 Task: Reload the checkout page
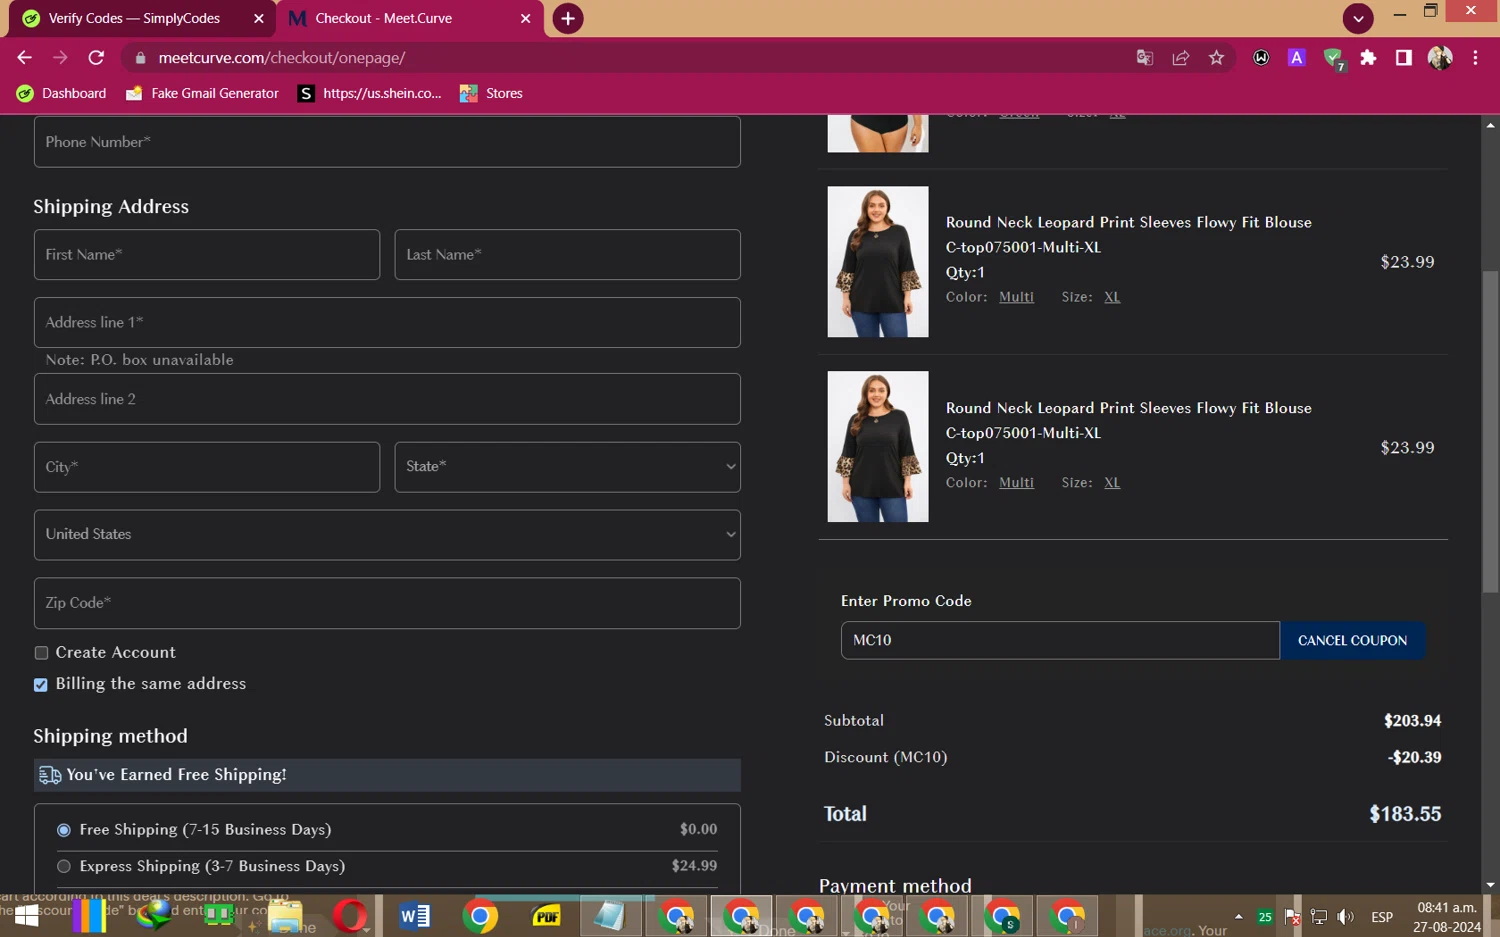[96, 58]
